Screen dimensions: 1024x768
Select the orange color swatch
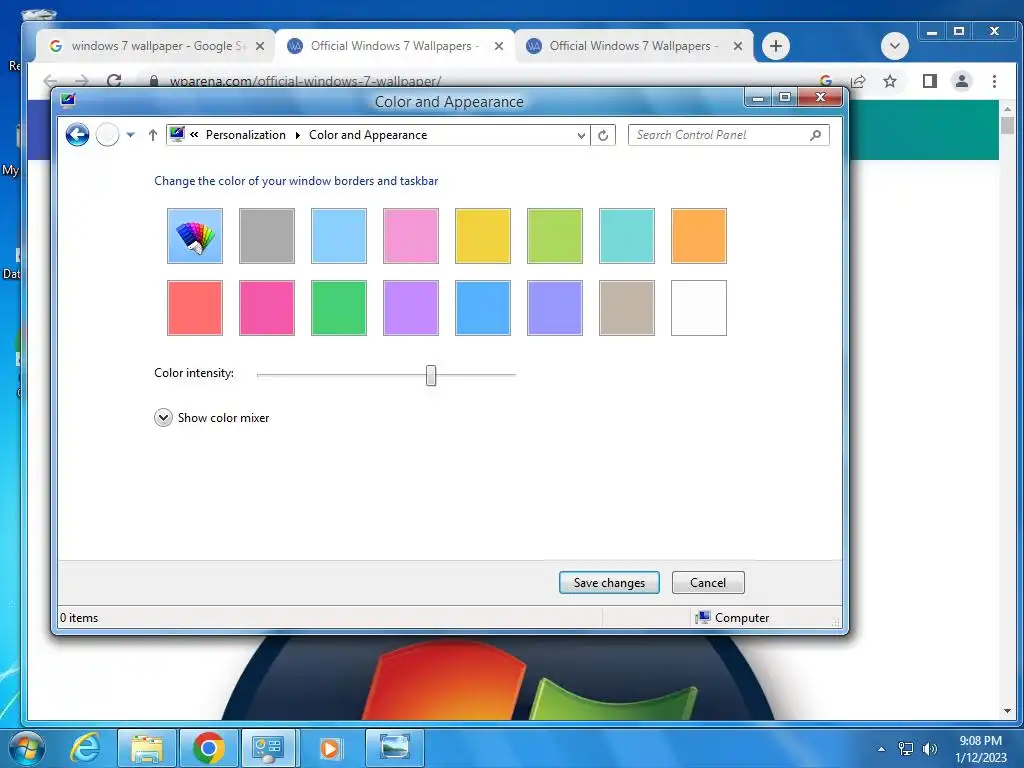699,236
